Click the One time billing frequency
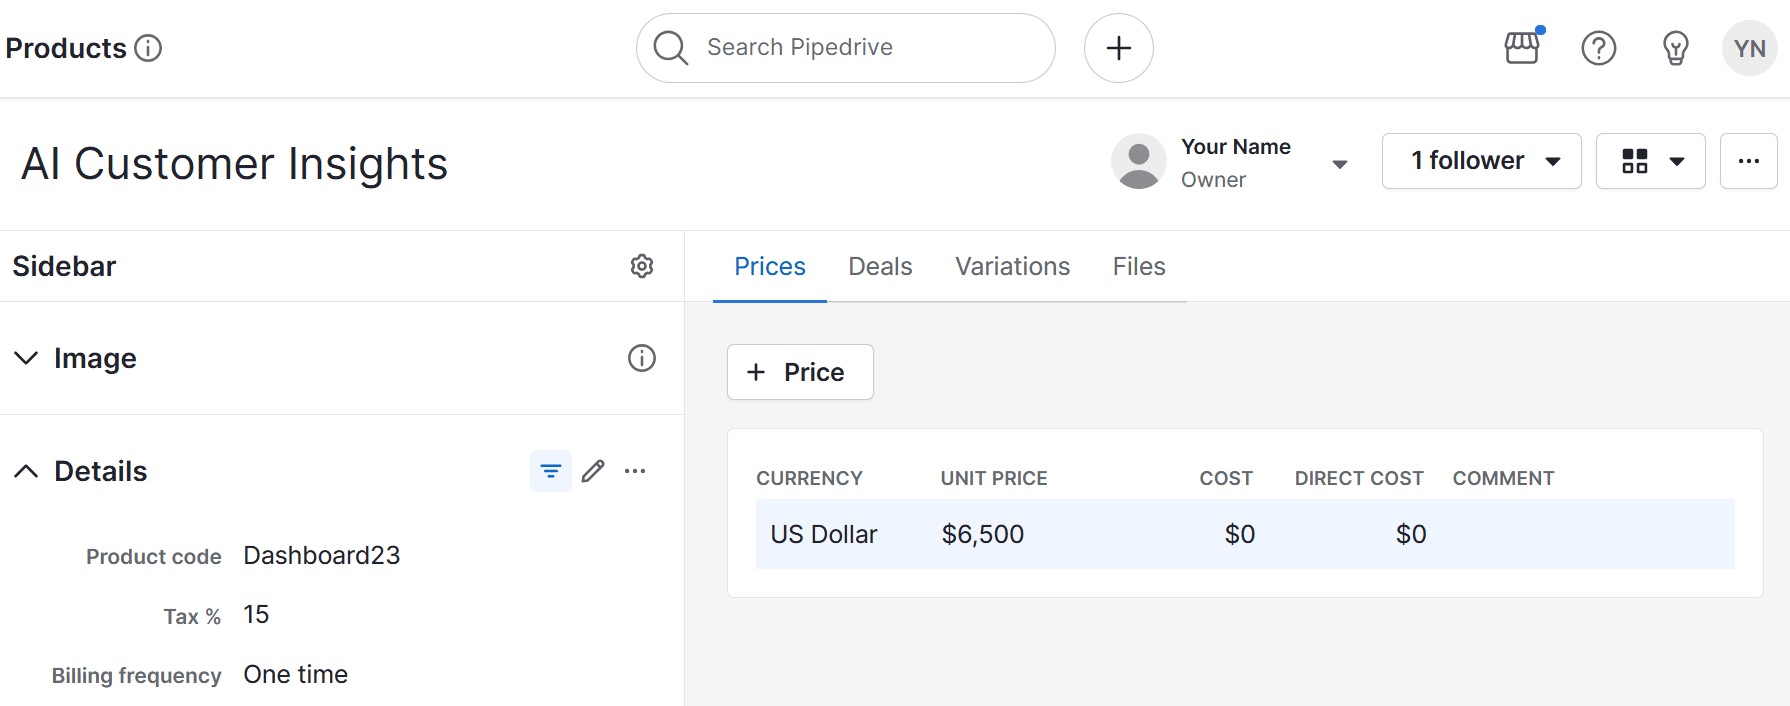The width and height of the screenshot is (1790, 706). pyautogui.click(x=296, y=675)
